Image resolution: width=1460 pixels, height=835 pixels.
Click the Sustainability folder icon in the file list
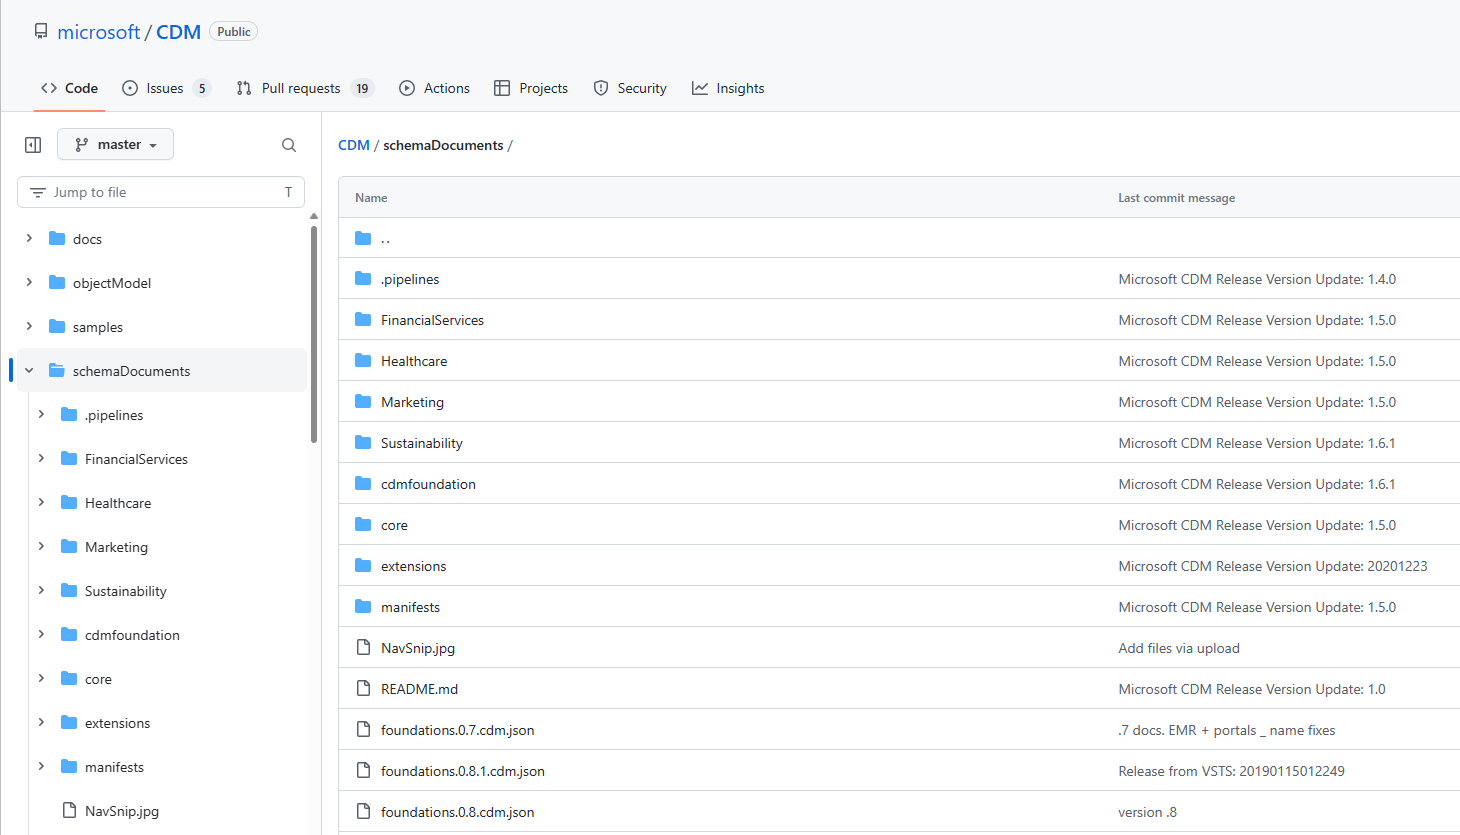click(x=363, y=443)
